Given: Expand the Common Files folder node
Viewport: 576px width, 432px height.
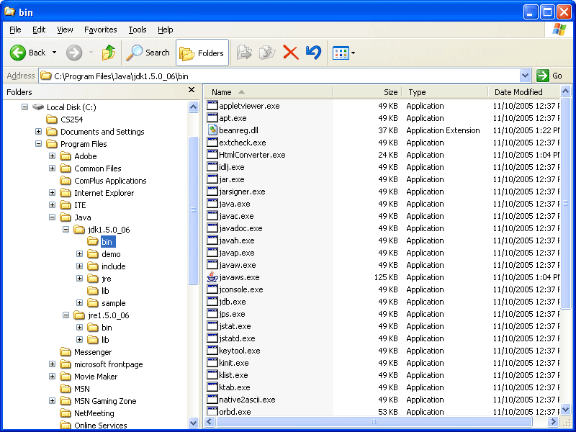Looking at the screenshot, I should [x=52, y=168].
